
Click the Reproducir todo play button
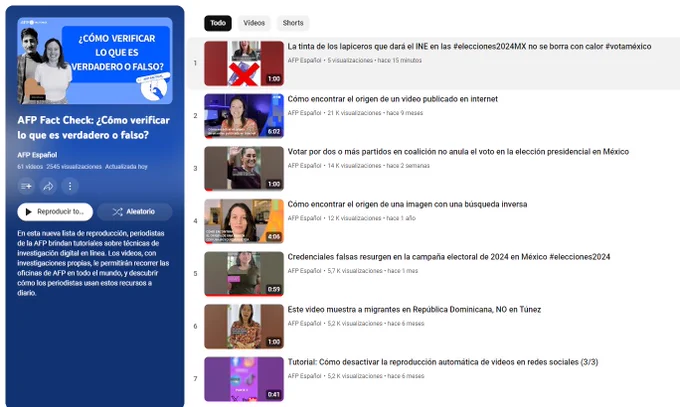click(x=55, y=212)
